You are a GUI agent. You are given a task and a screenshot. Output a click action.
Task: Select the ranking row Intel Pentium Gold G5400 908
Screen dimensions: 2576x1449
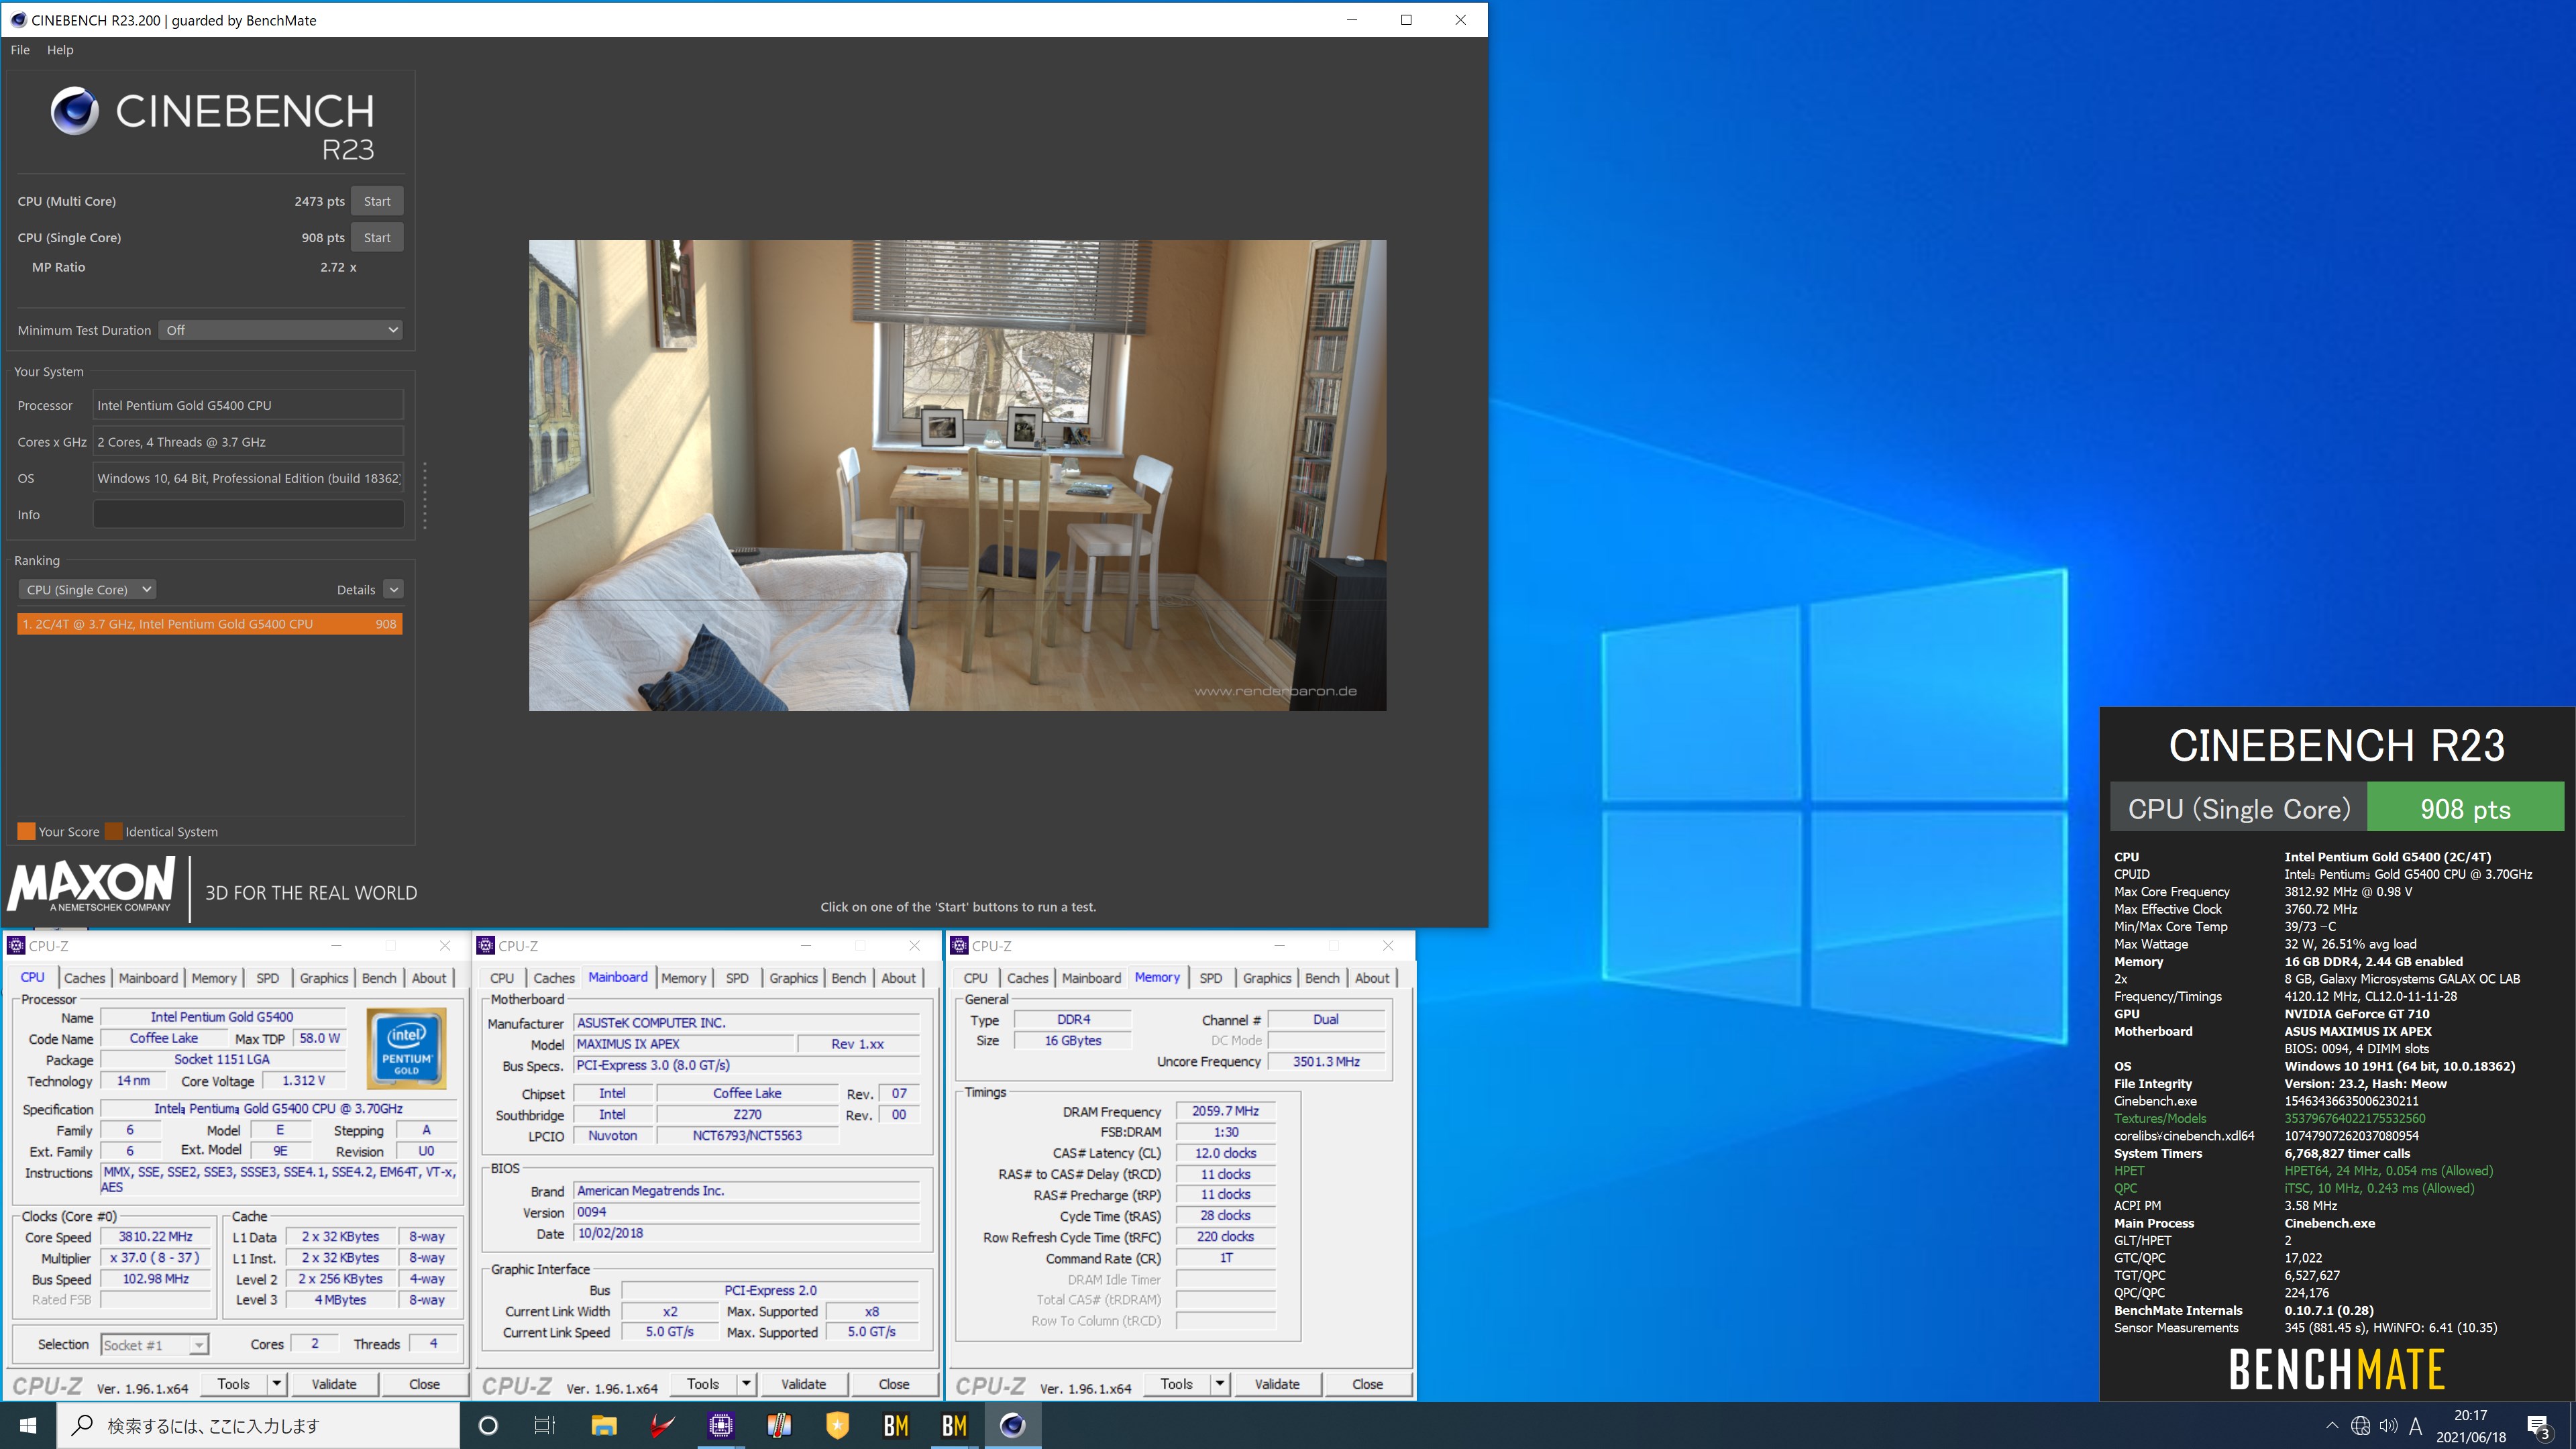pos(210,624)
